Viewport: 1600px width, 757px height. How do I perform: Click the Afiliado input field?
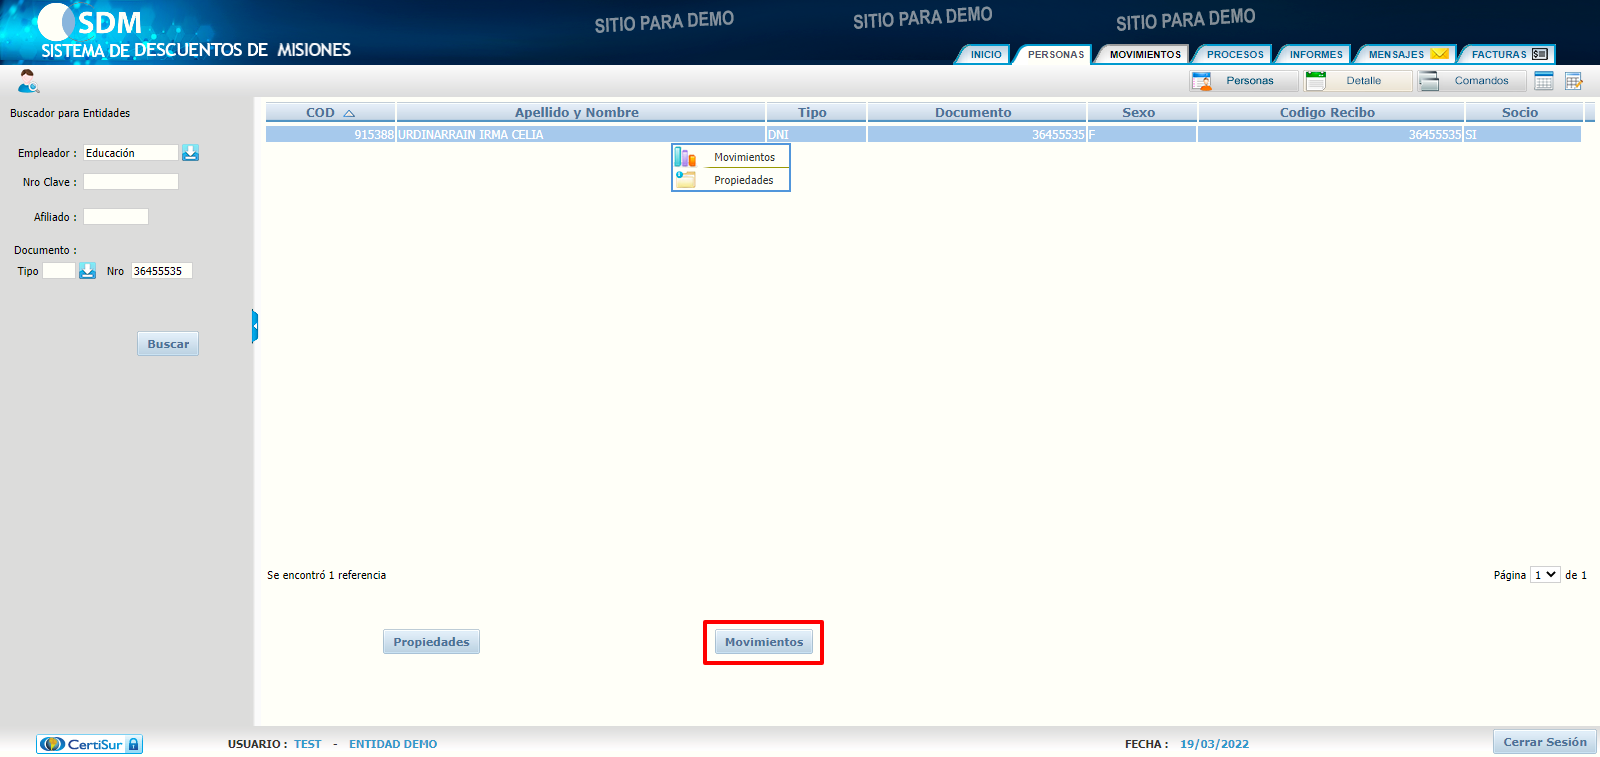(x=116, y=217)
